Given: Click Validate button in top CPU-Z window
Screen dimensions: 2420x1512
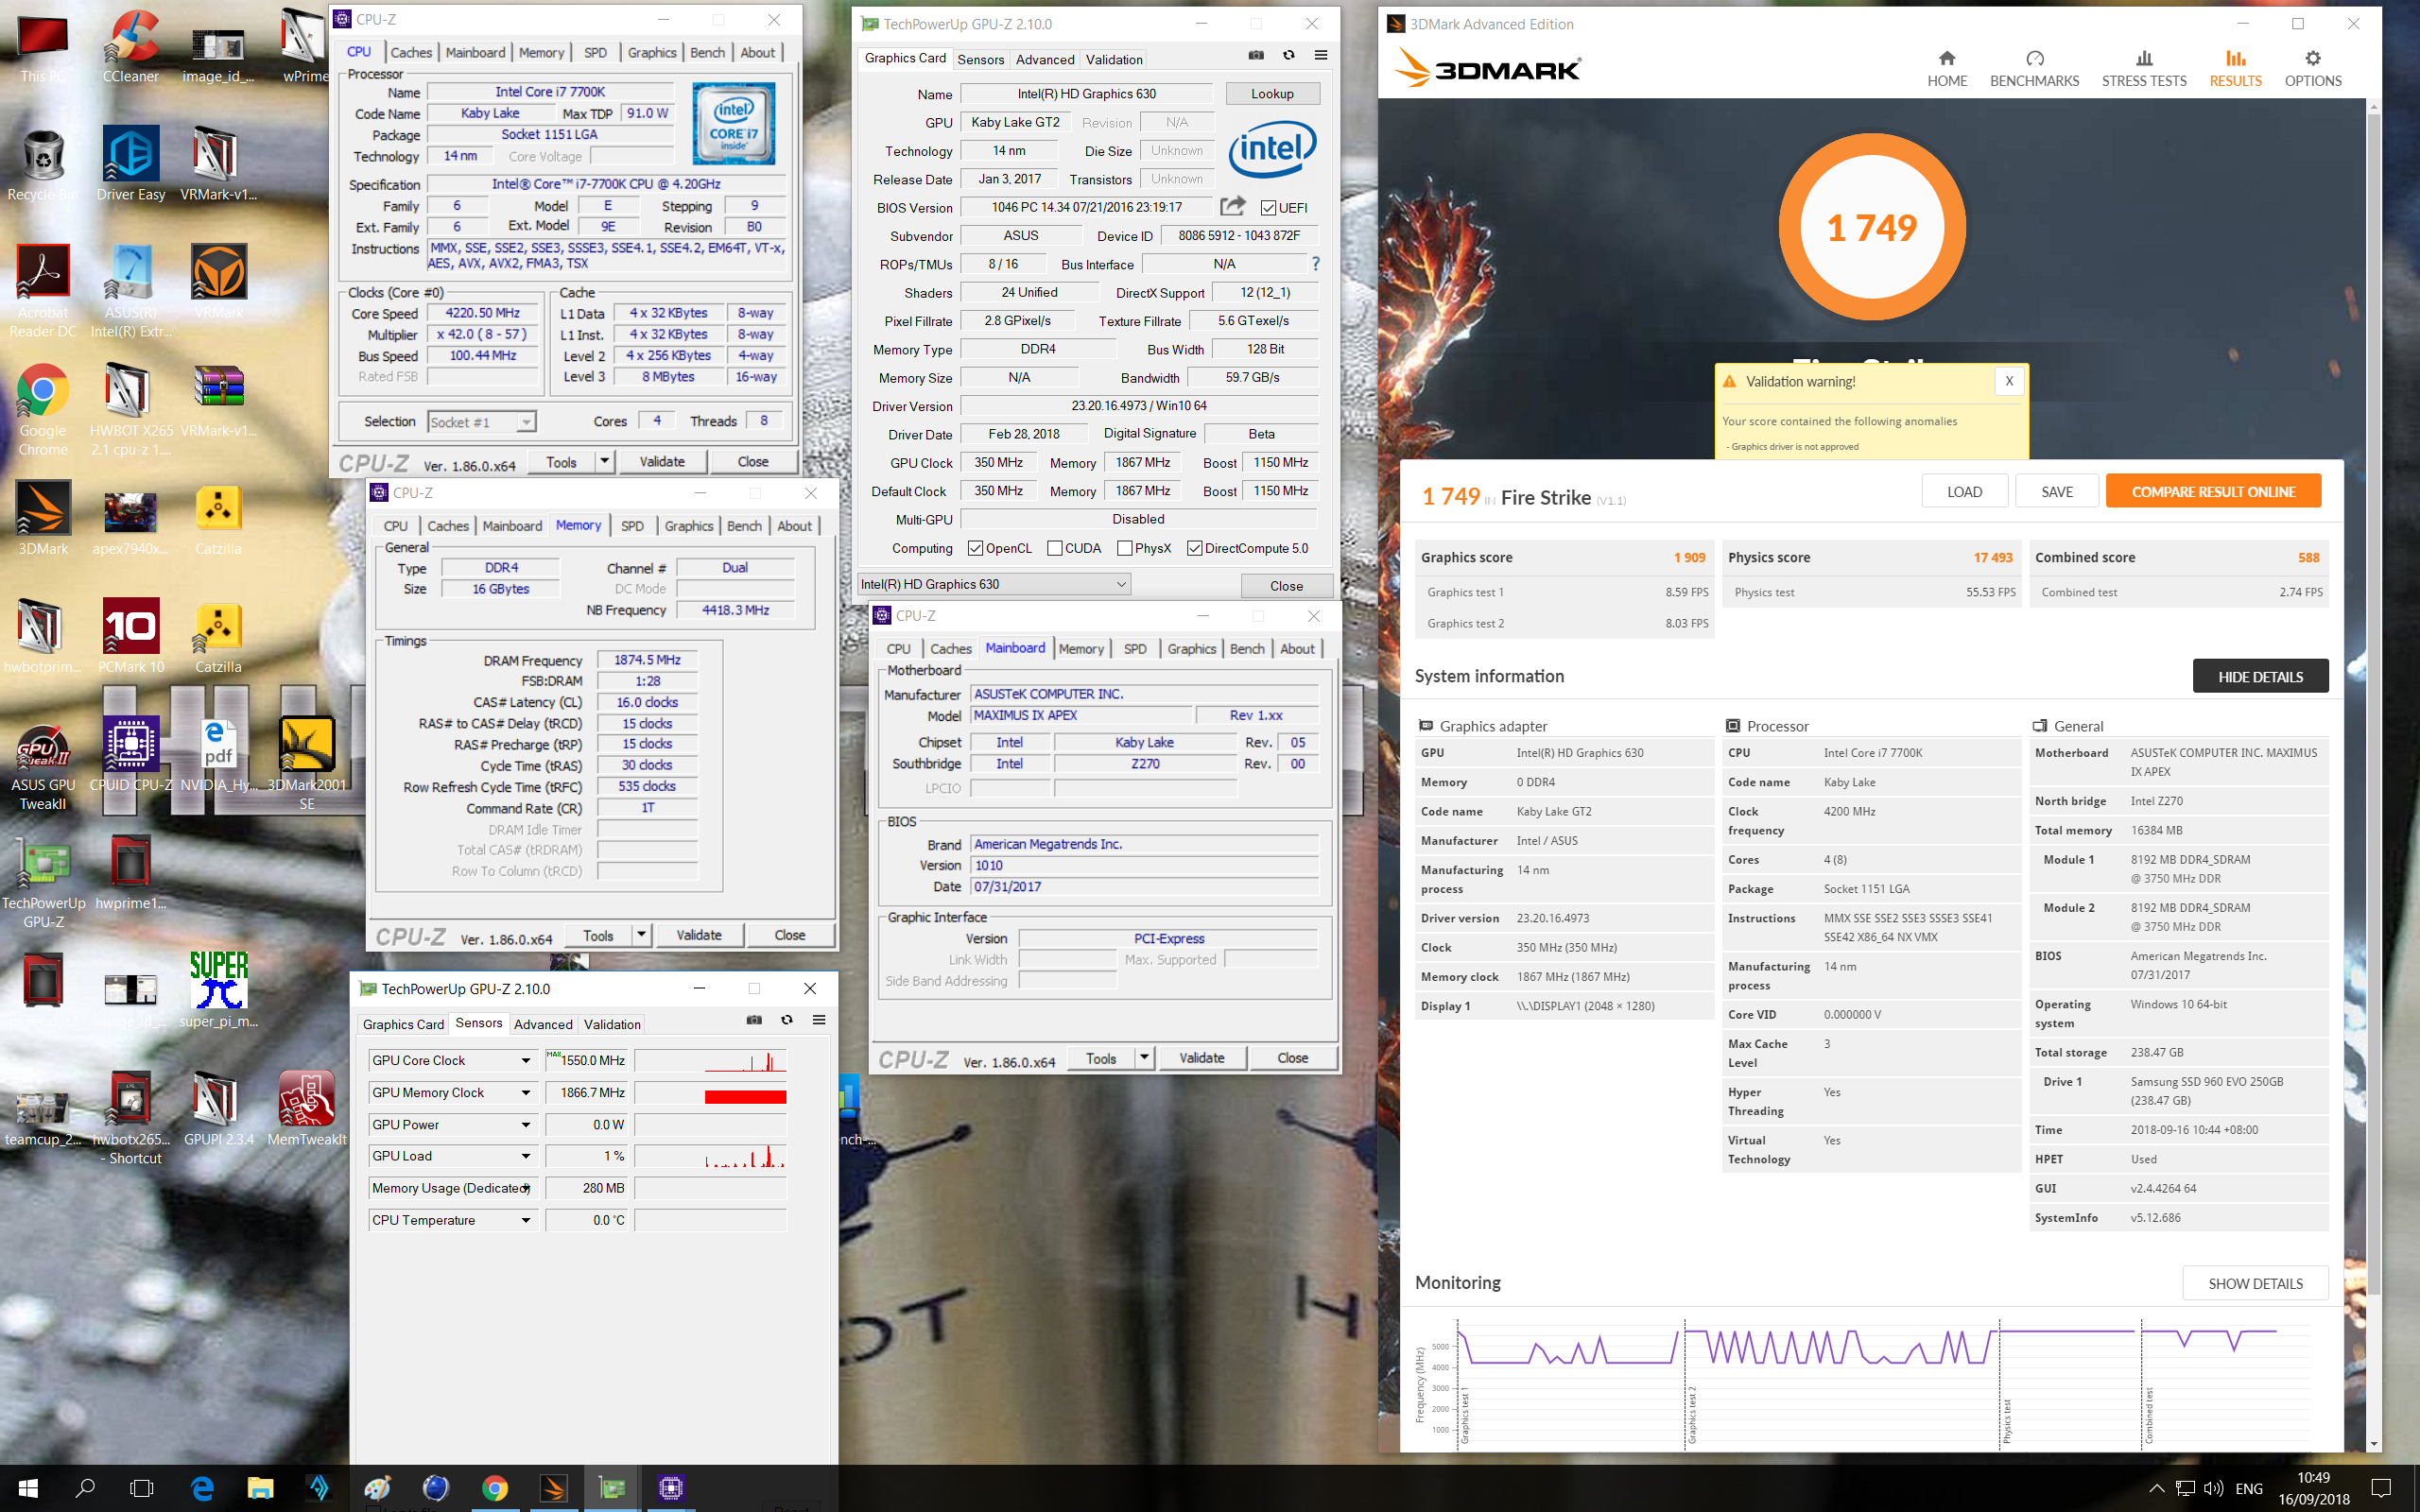Looking at the screenshot, I should pyautogui.click(x=662, y=461).
